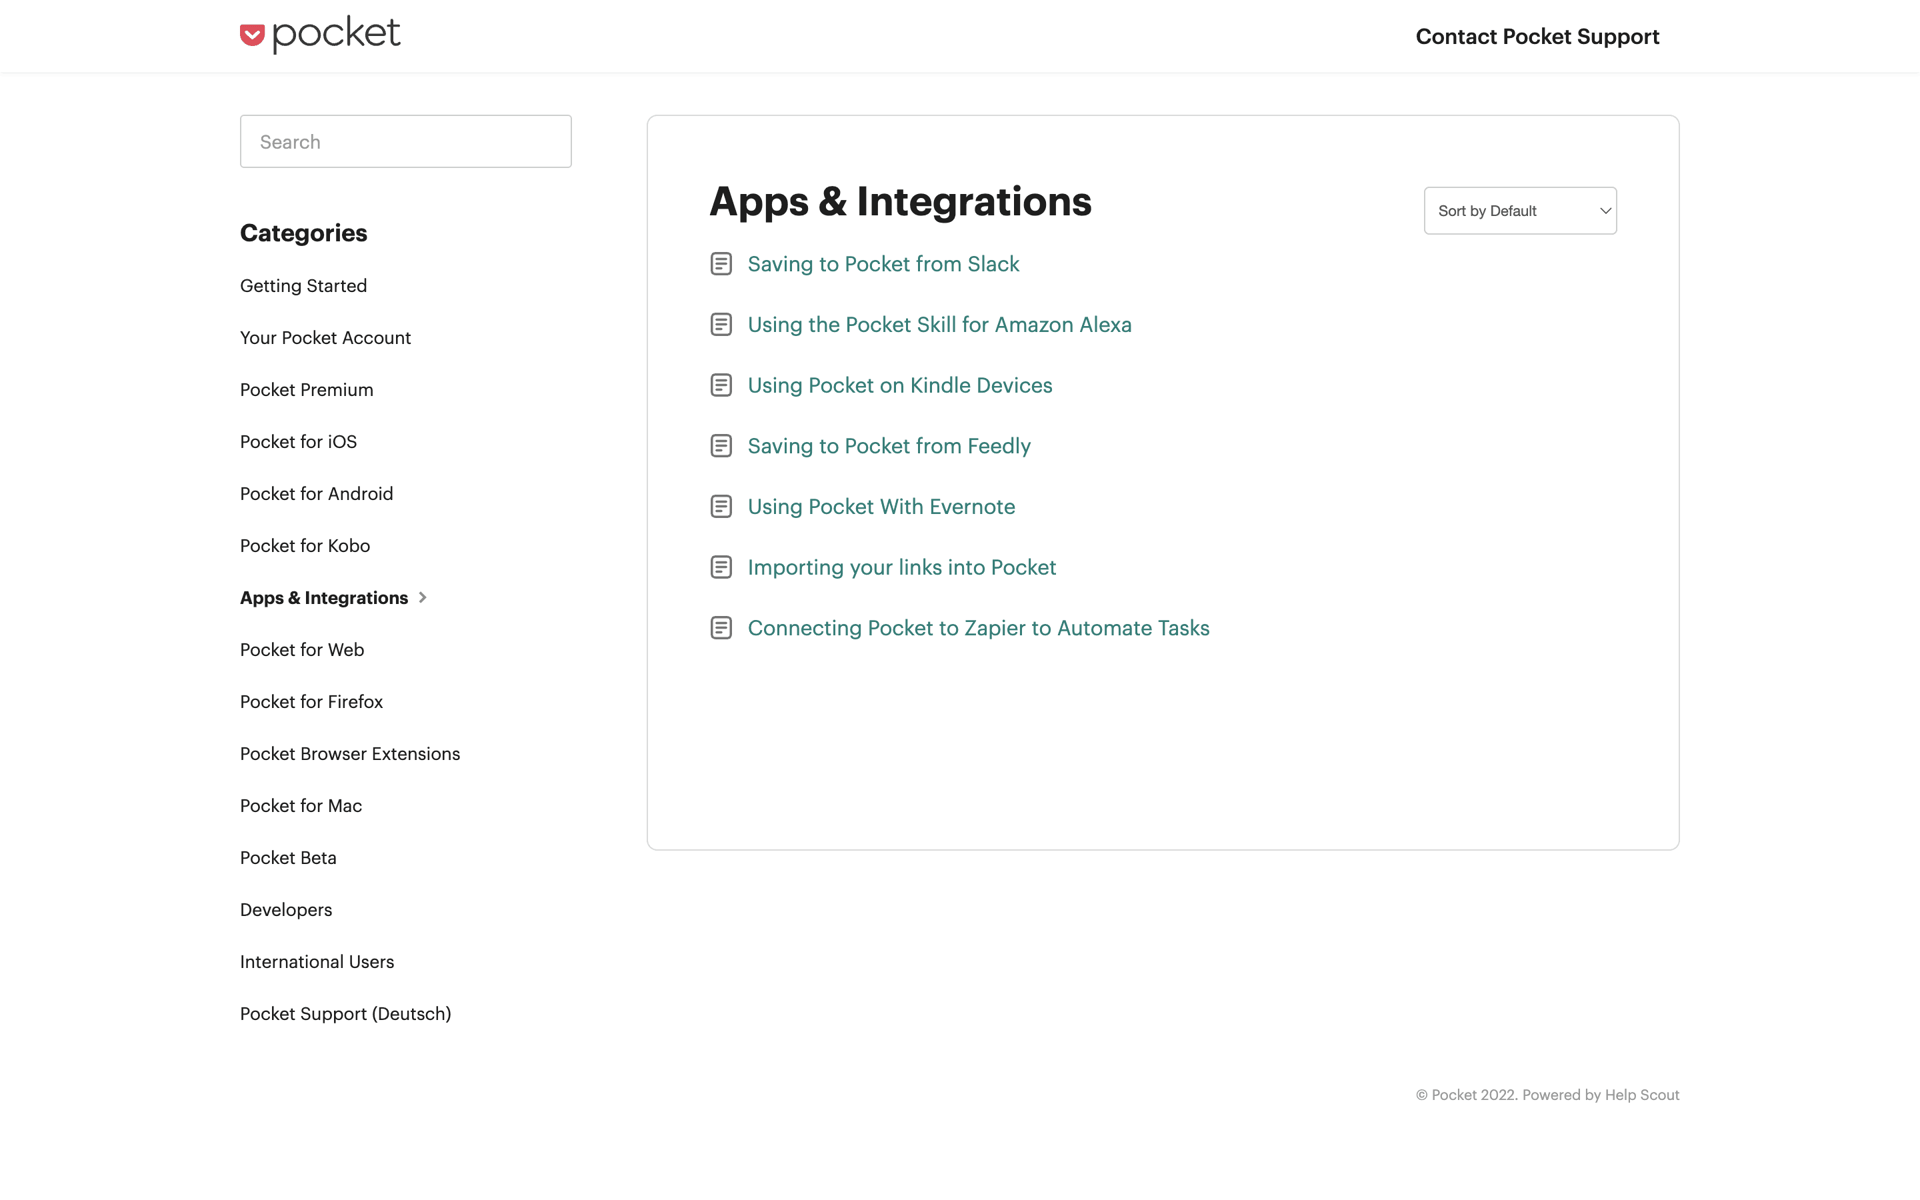The height and width of the screenshot is (1200, 1920).
Task: Focus the Search input field
Action: 405,141
